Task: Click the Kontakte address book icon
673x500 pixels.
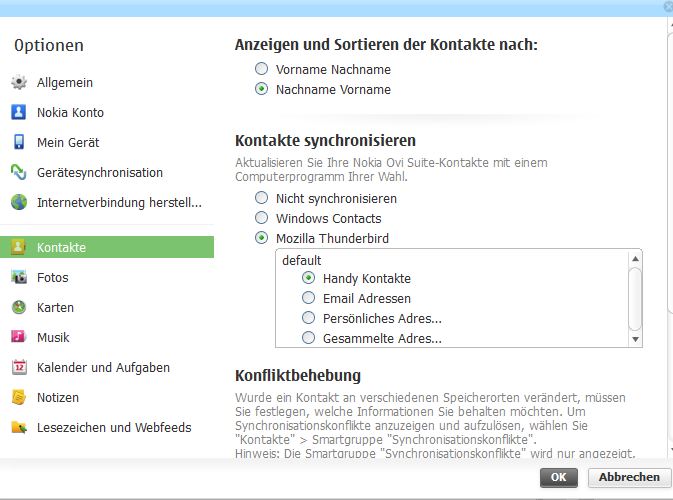Action: click(18, 247)
